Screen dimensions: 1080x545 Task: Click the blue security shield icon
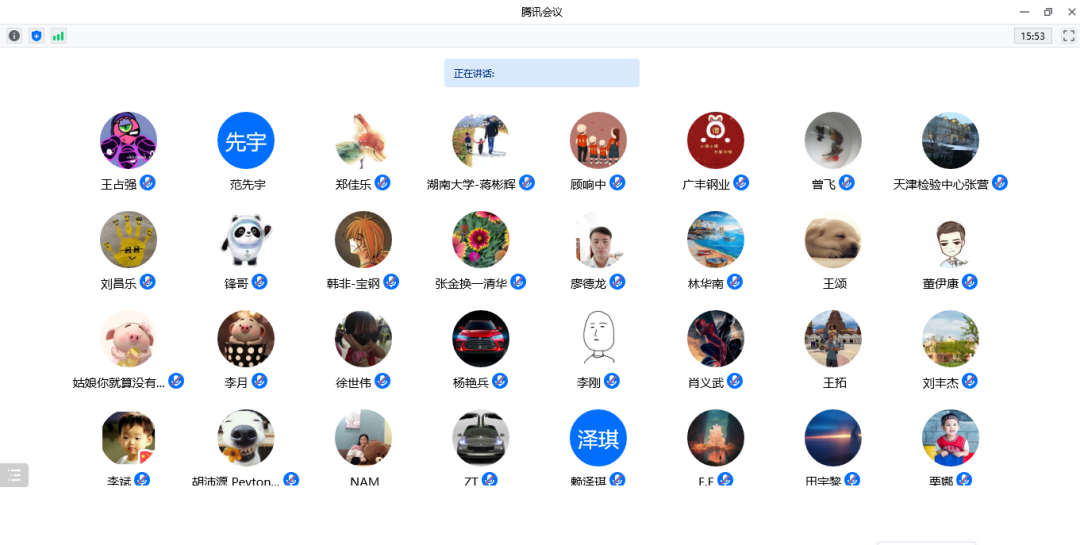tap(37, 36)
